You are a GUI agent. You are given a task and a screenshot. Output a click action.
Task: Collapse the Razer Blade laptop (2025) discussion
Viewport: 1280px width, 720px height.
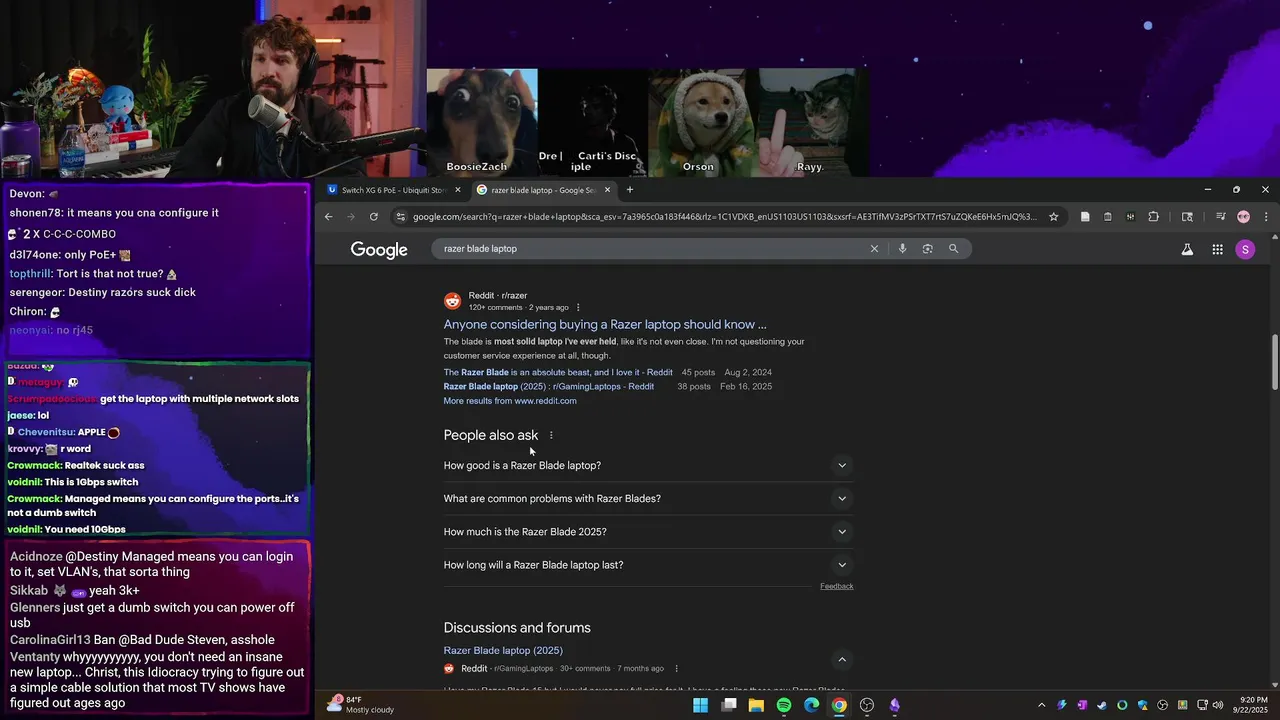click(x=842, y=659)
